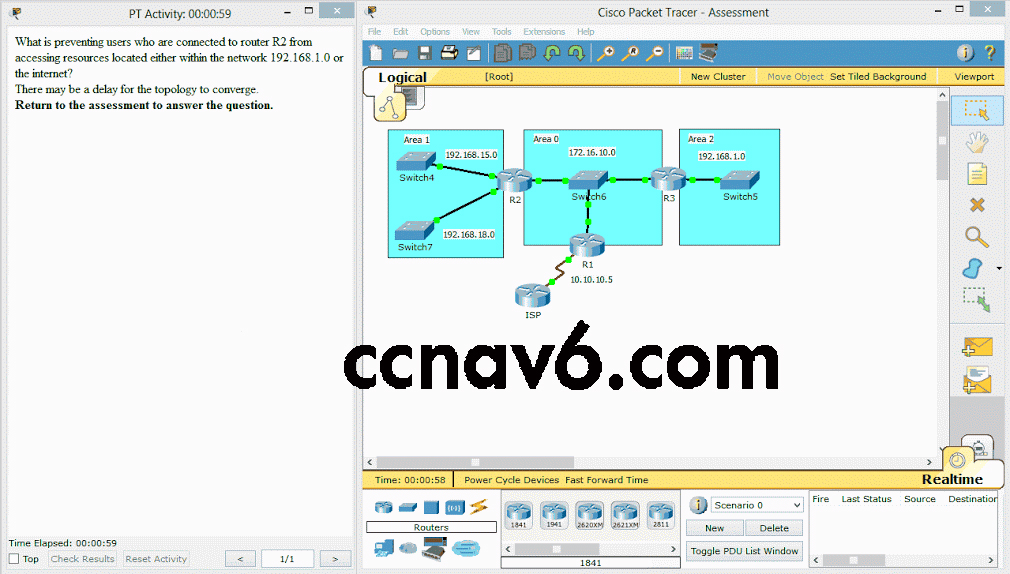Image resolution: width=1010 pixels, height=574 pixels.
Task: Open the Options menu
Action: coord(435,32)
